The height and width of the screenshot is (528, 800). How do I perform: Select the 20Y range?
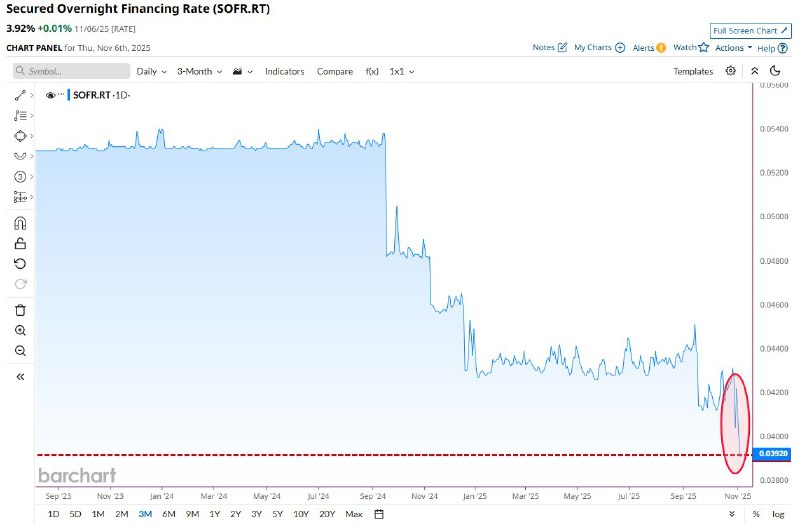coord(327,514)
